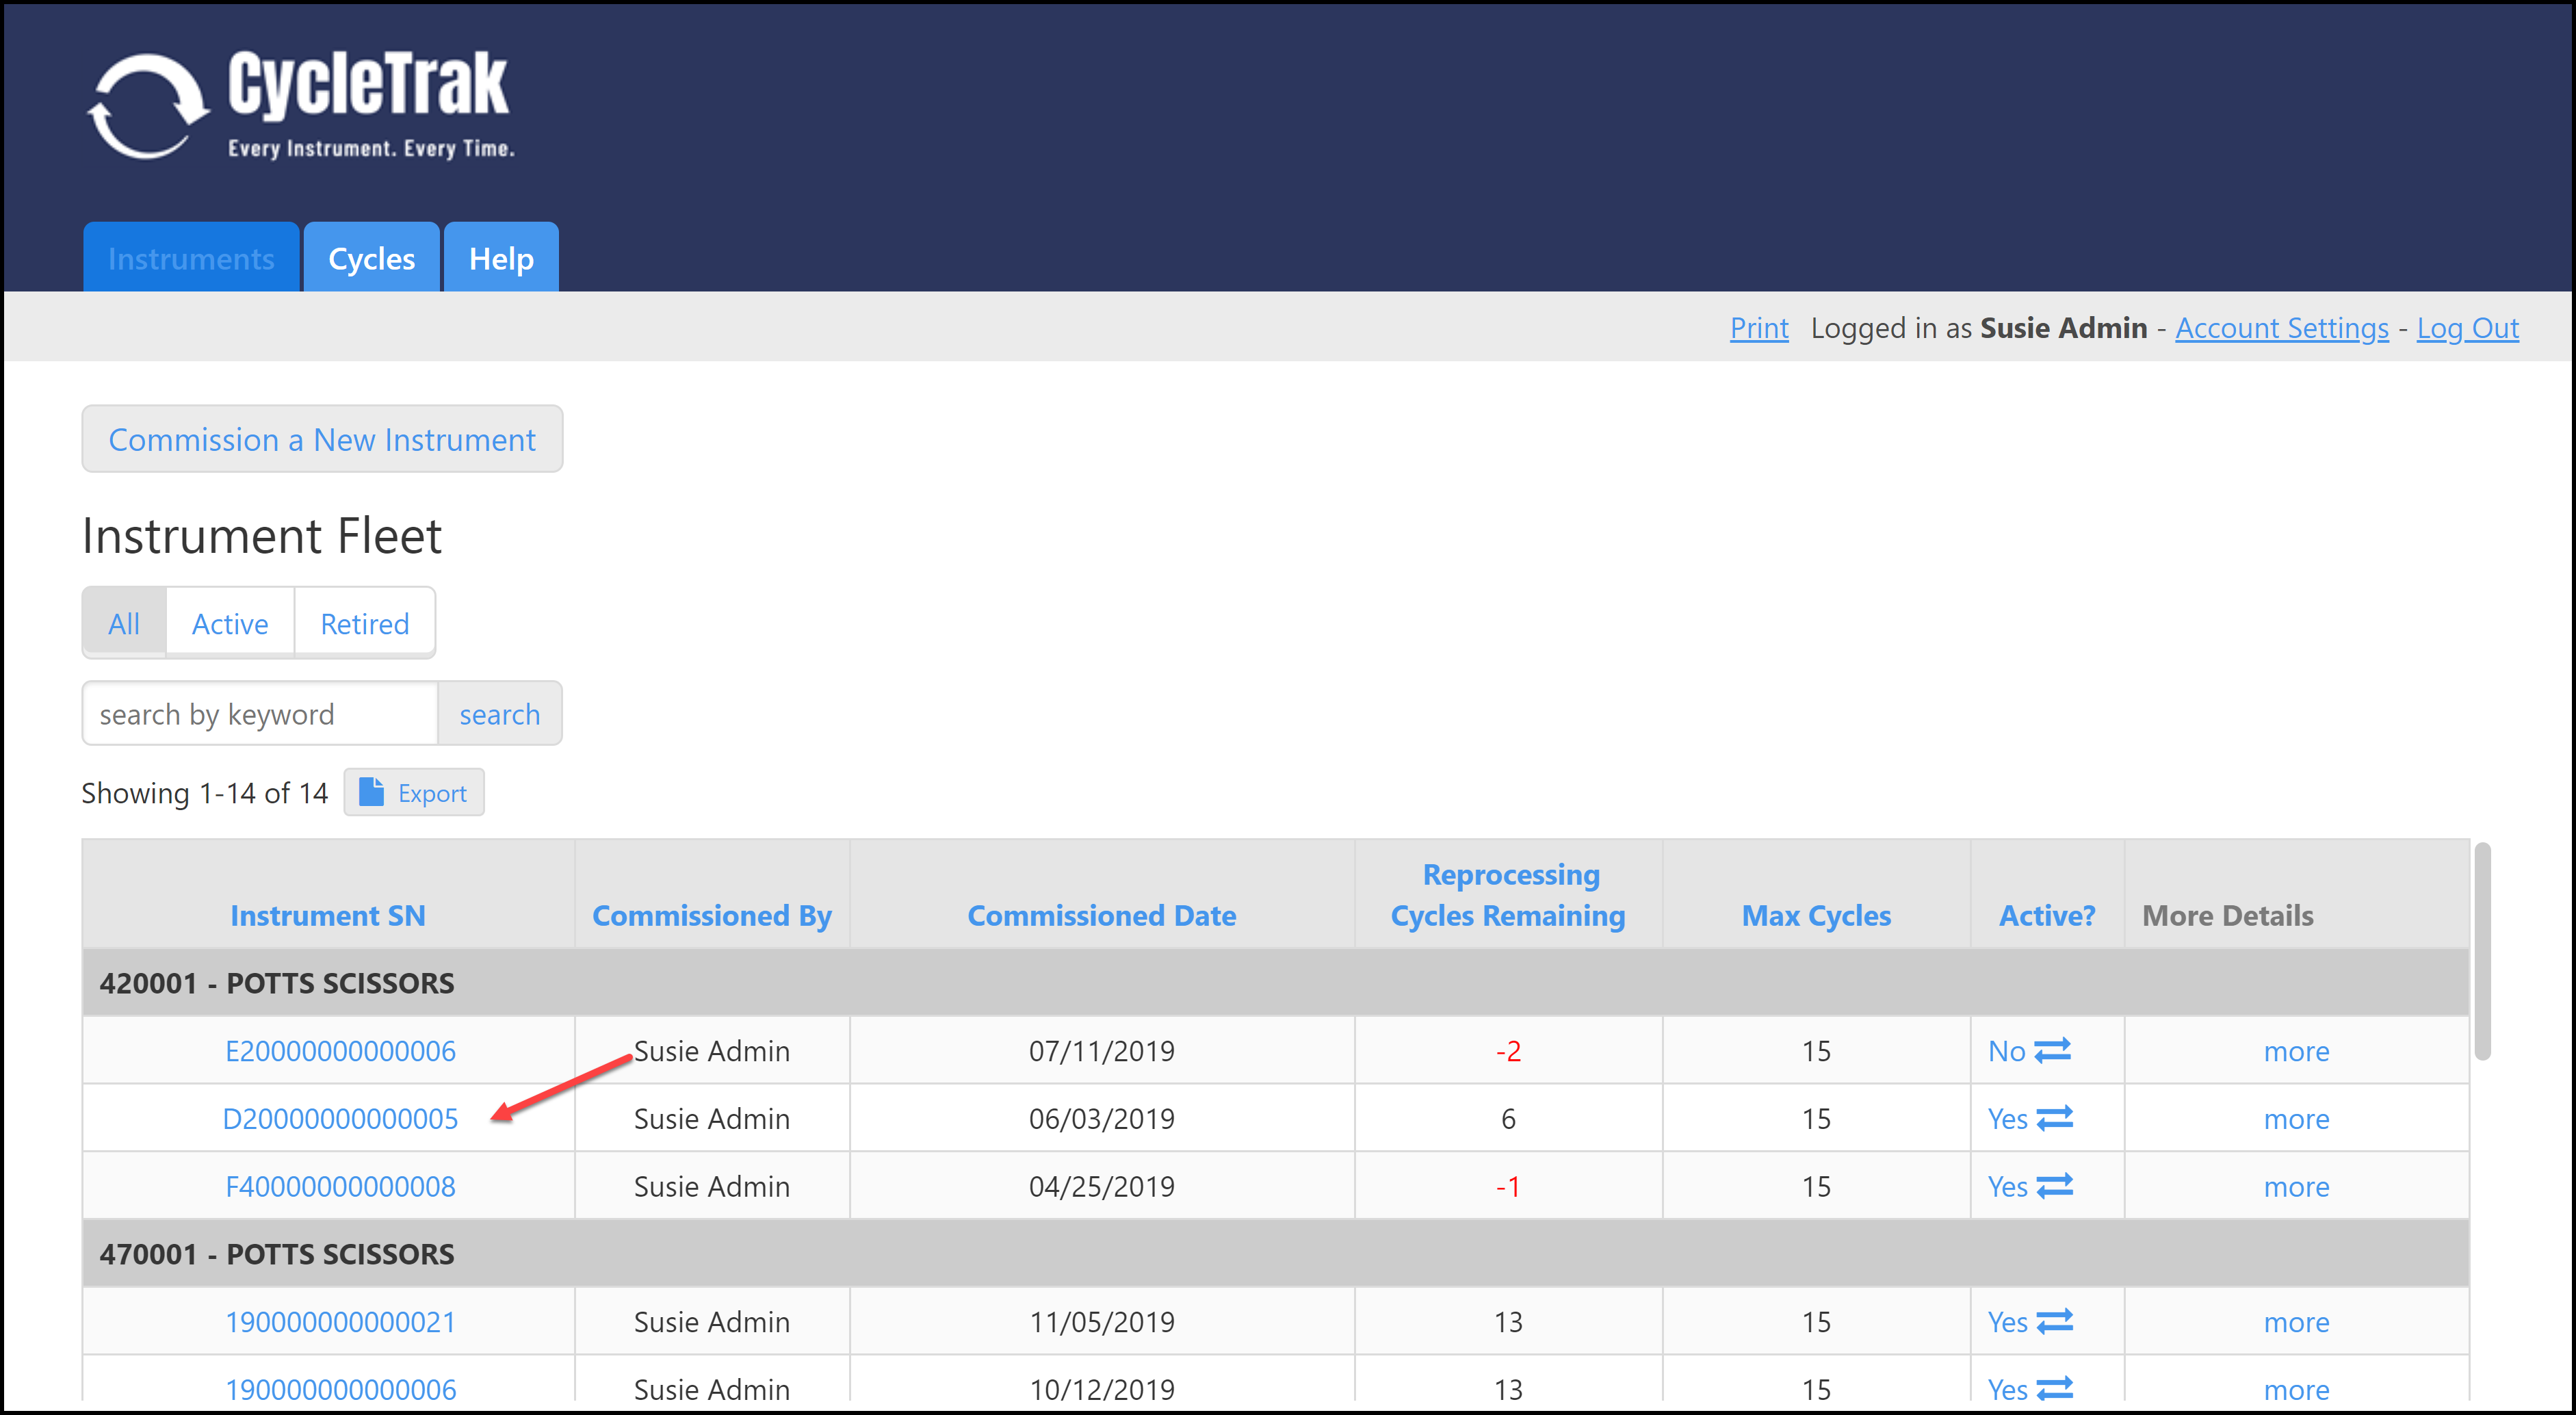Show only Retired instruments
The width and height of the screenshot is (2576, 1415).
coord(364,624)
